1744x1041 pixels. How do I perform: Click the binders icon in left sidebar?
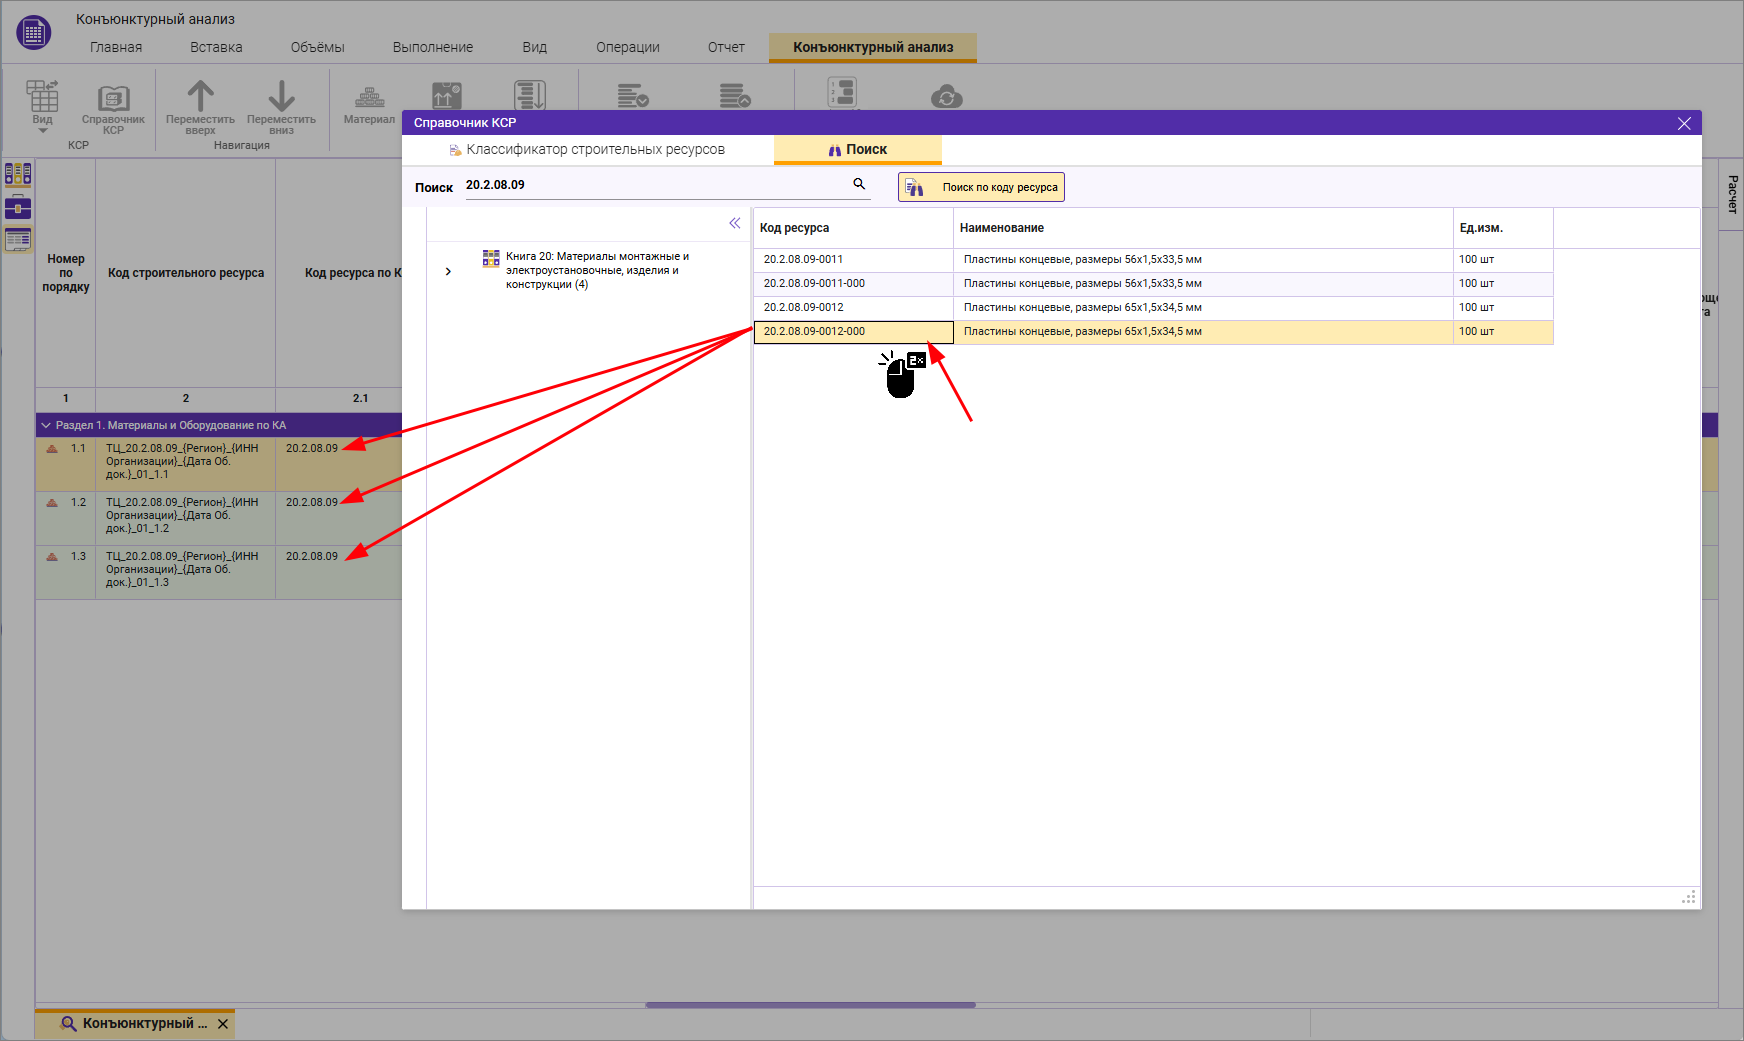(18, 175)
